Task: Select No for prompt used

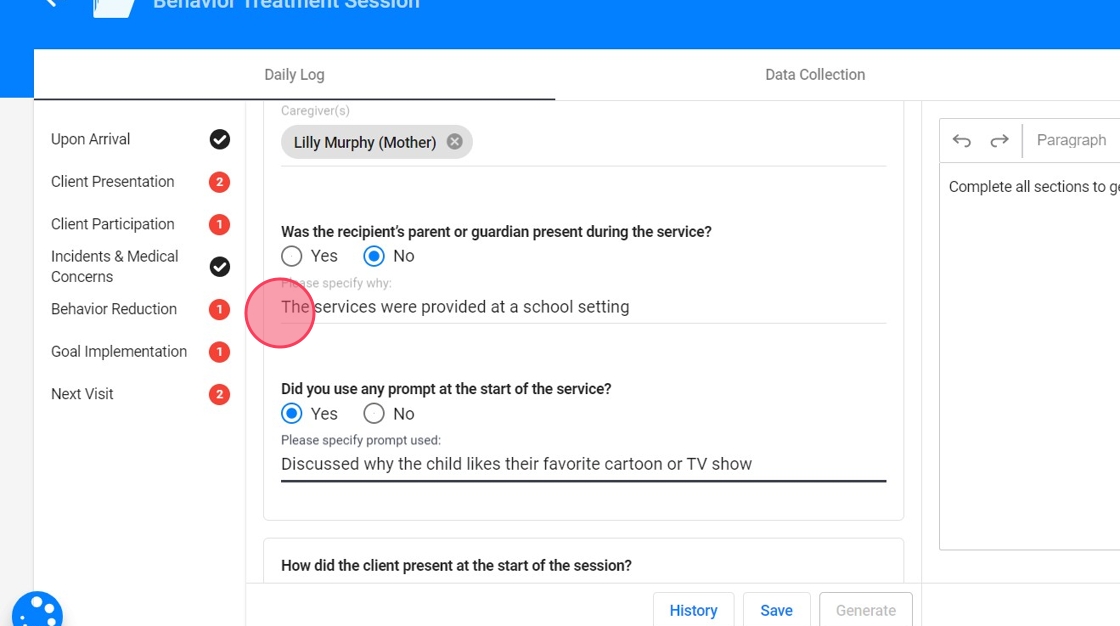Action: pyautogui.click(x=374, y=414)
